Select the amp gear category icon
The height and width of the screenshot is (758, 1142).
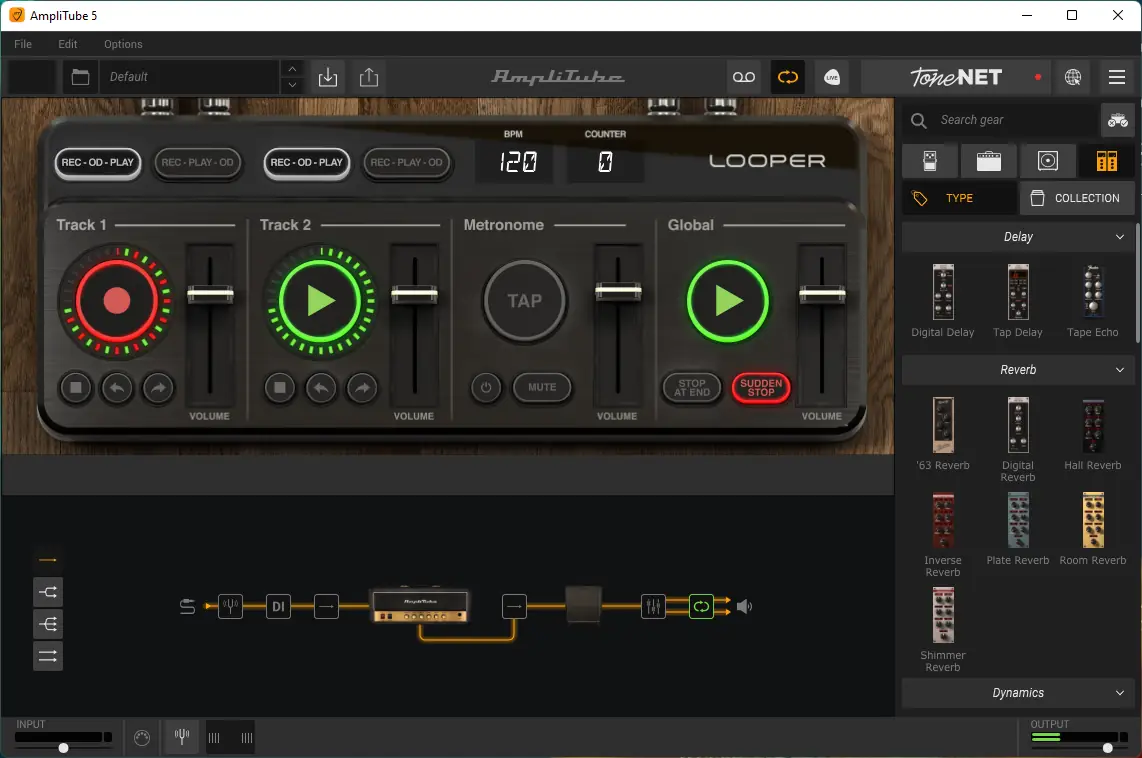click(x=988, y=161)
